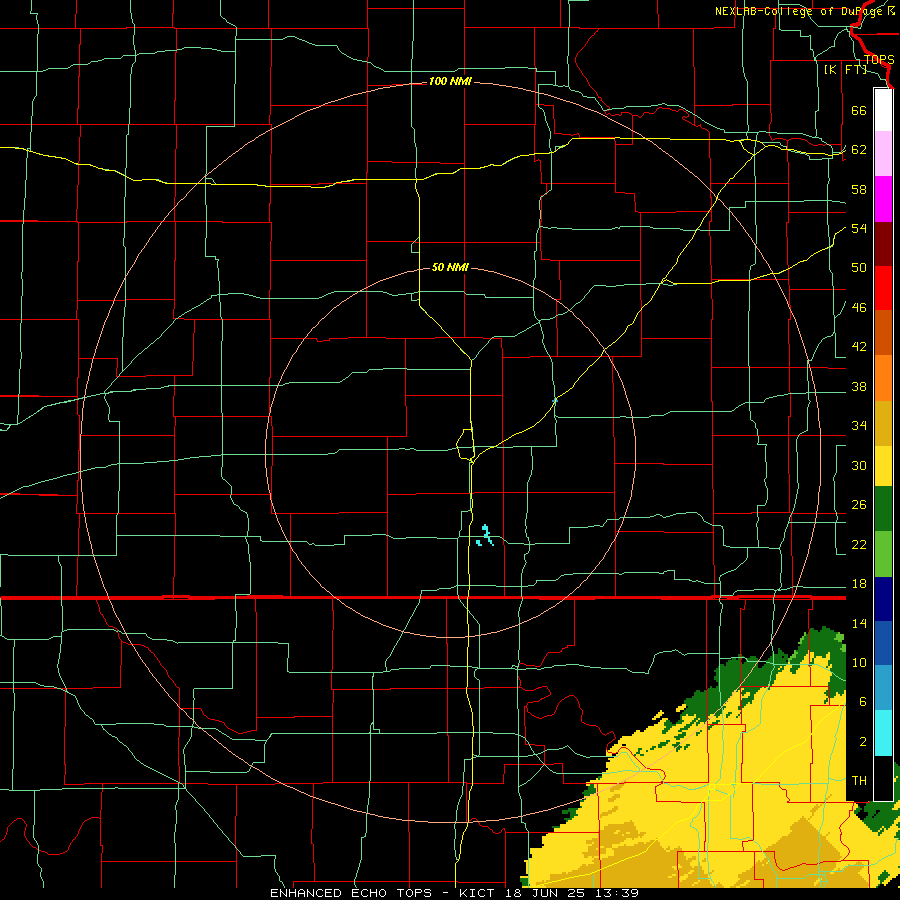This screenshot has width=900, height=900.
Task: Click the 26 legend value
Action: coord(859,505)
